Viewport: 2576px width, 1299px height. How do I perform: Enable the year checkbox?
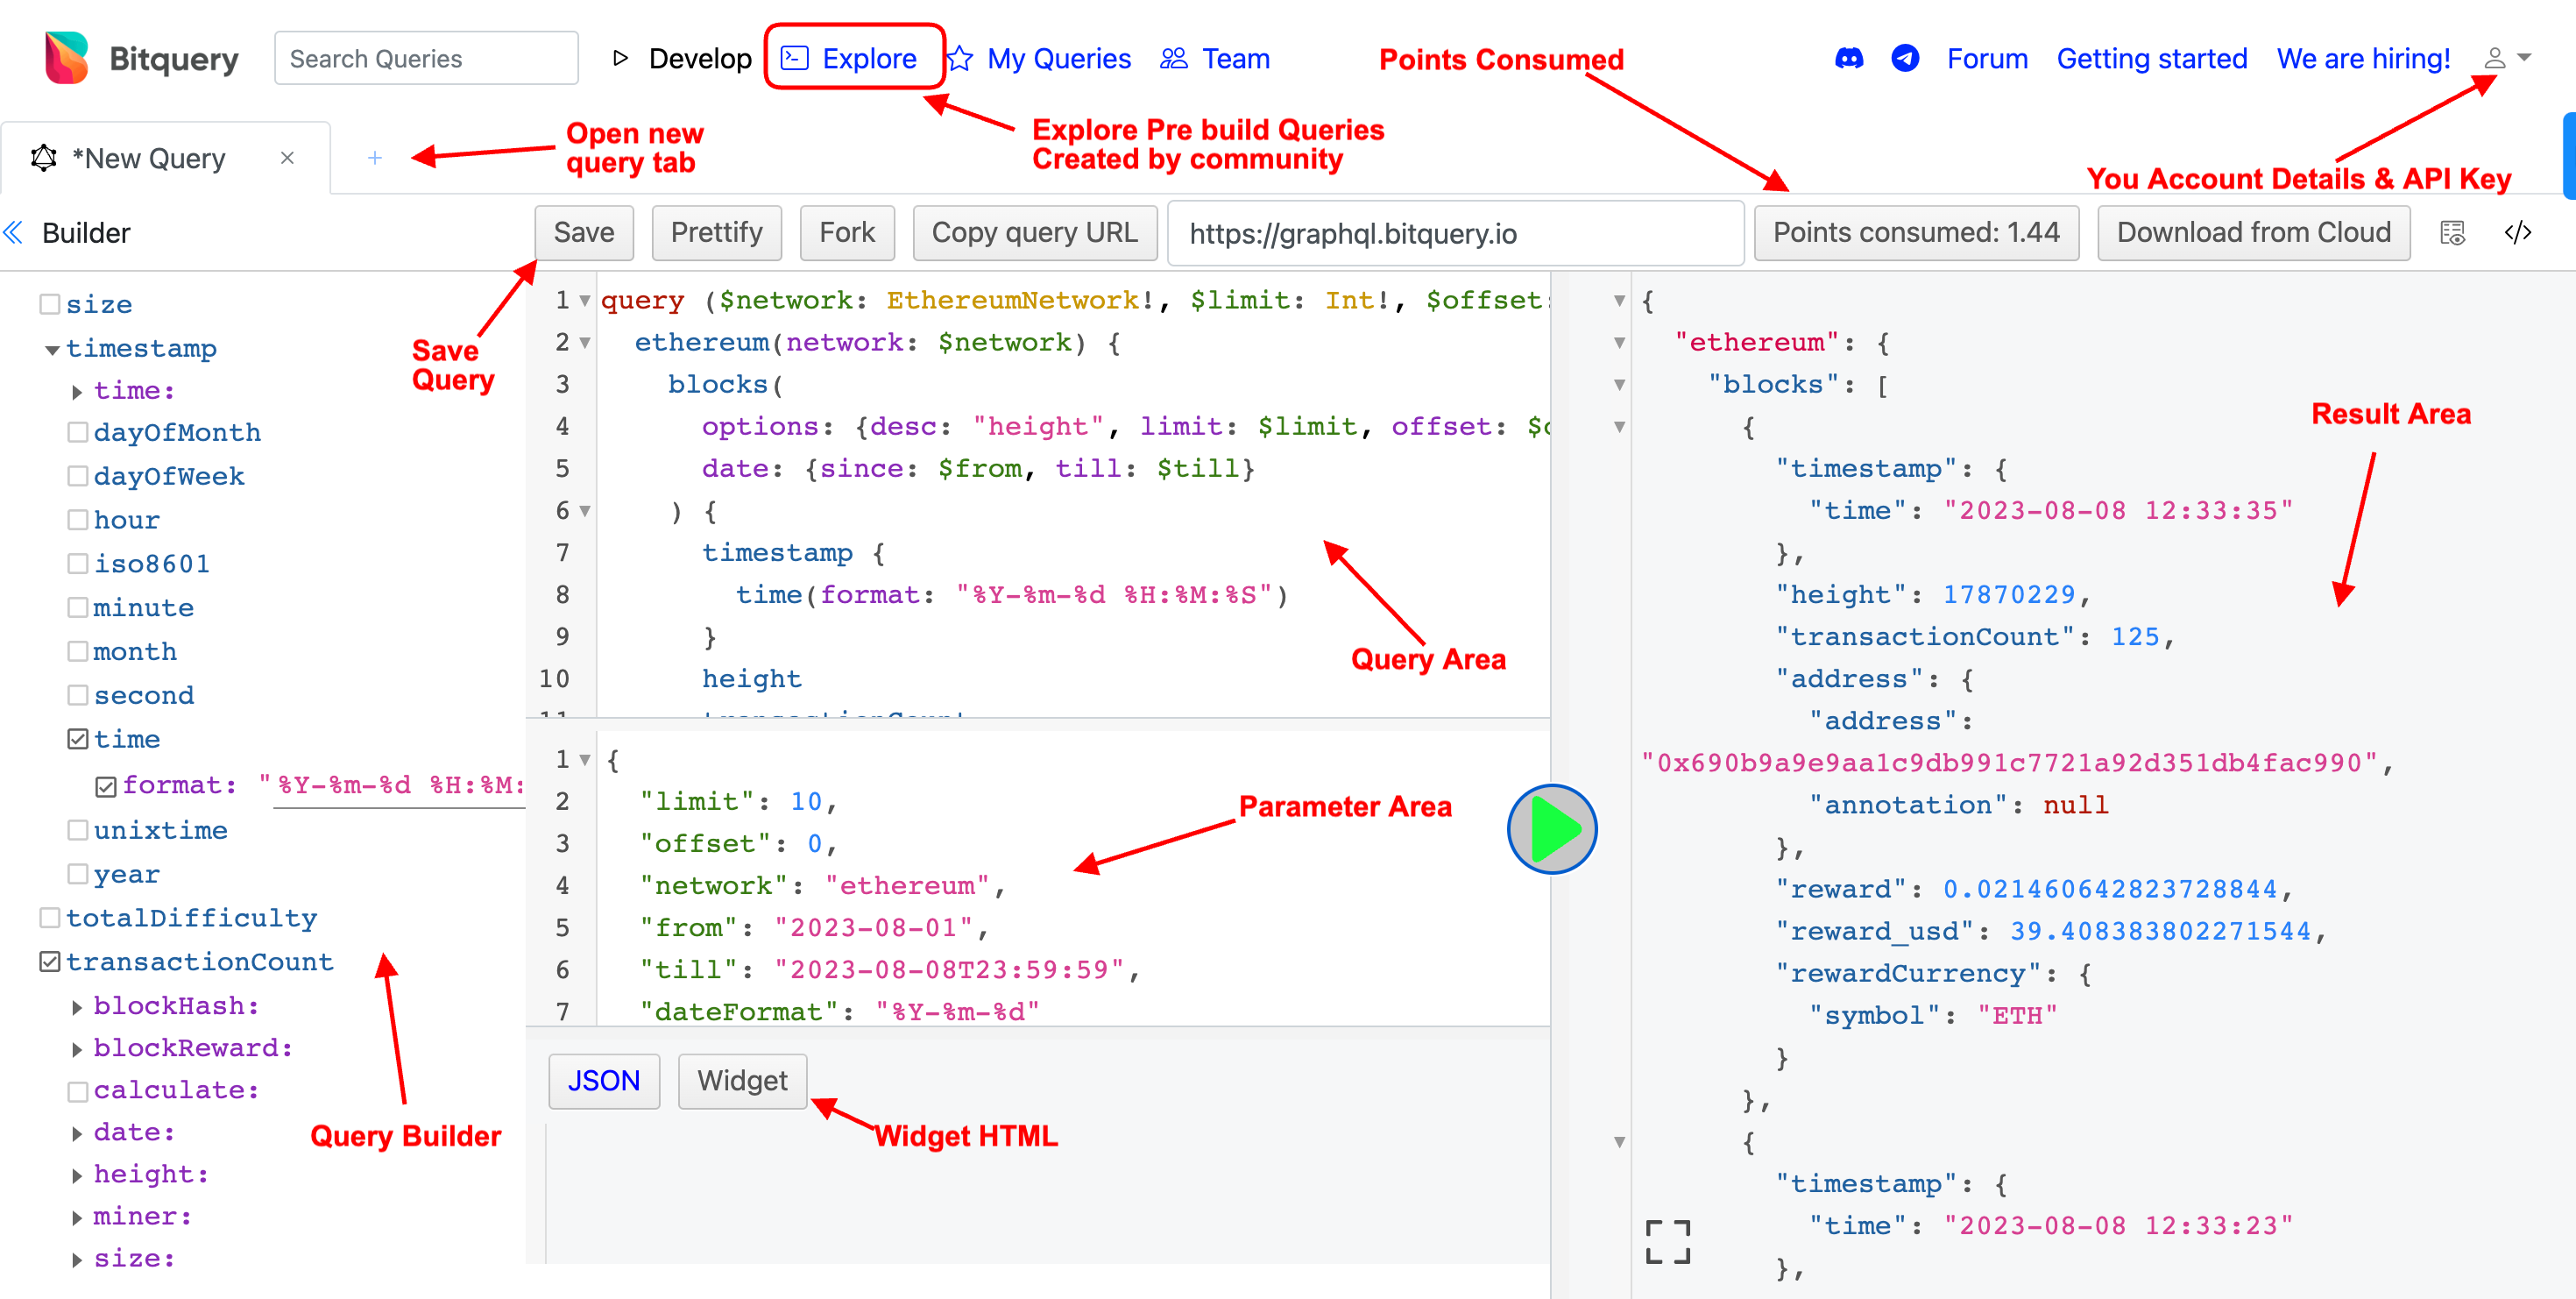(x=78, y=874)
